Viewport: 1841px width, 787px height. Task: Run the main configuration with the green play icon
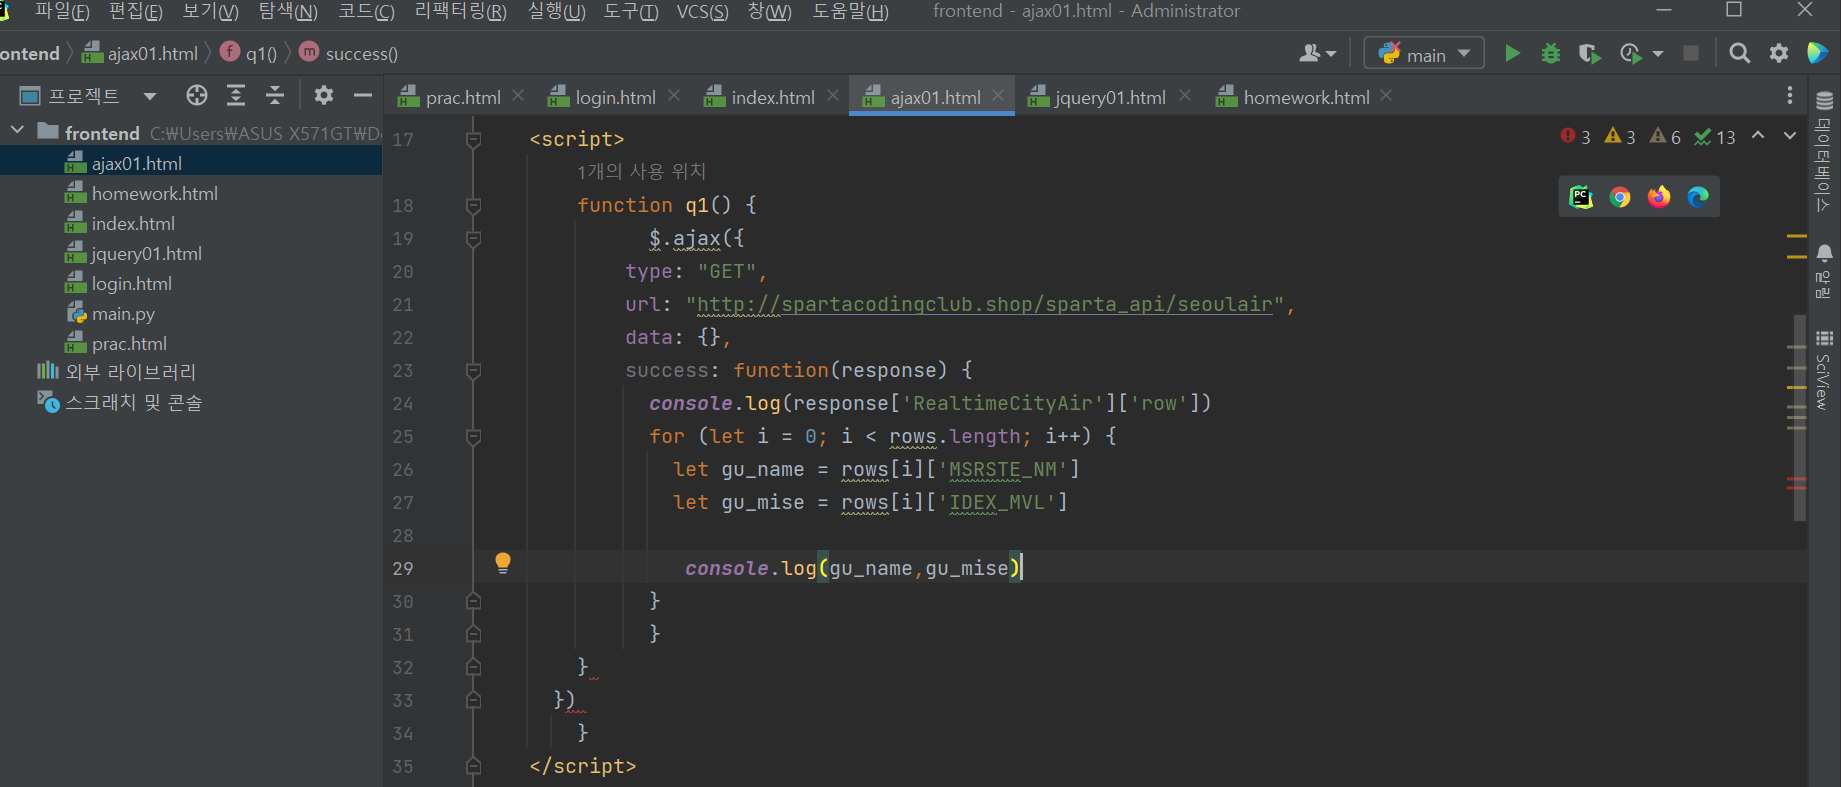1512,53
